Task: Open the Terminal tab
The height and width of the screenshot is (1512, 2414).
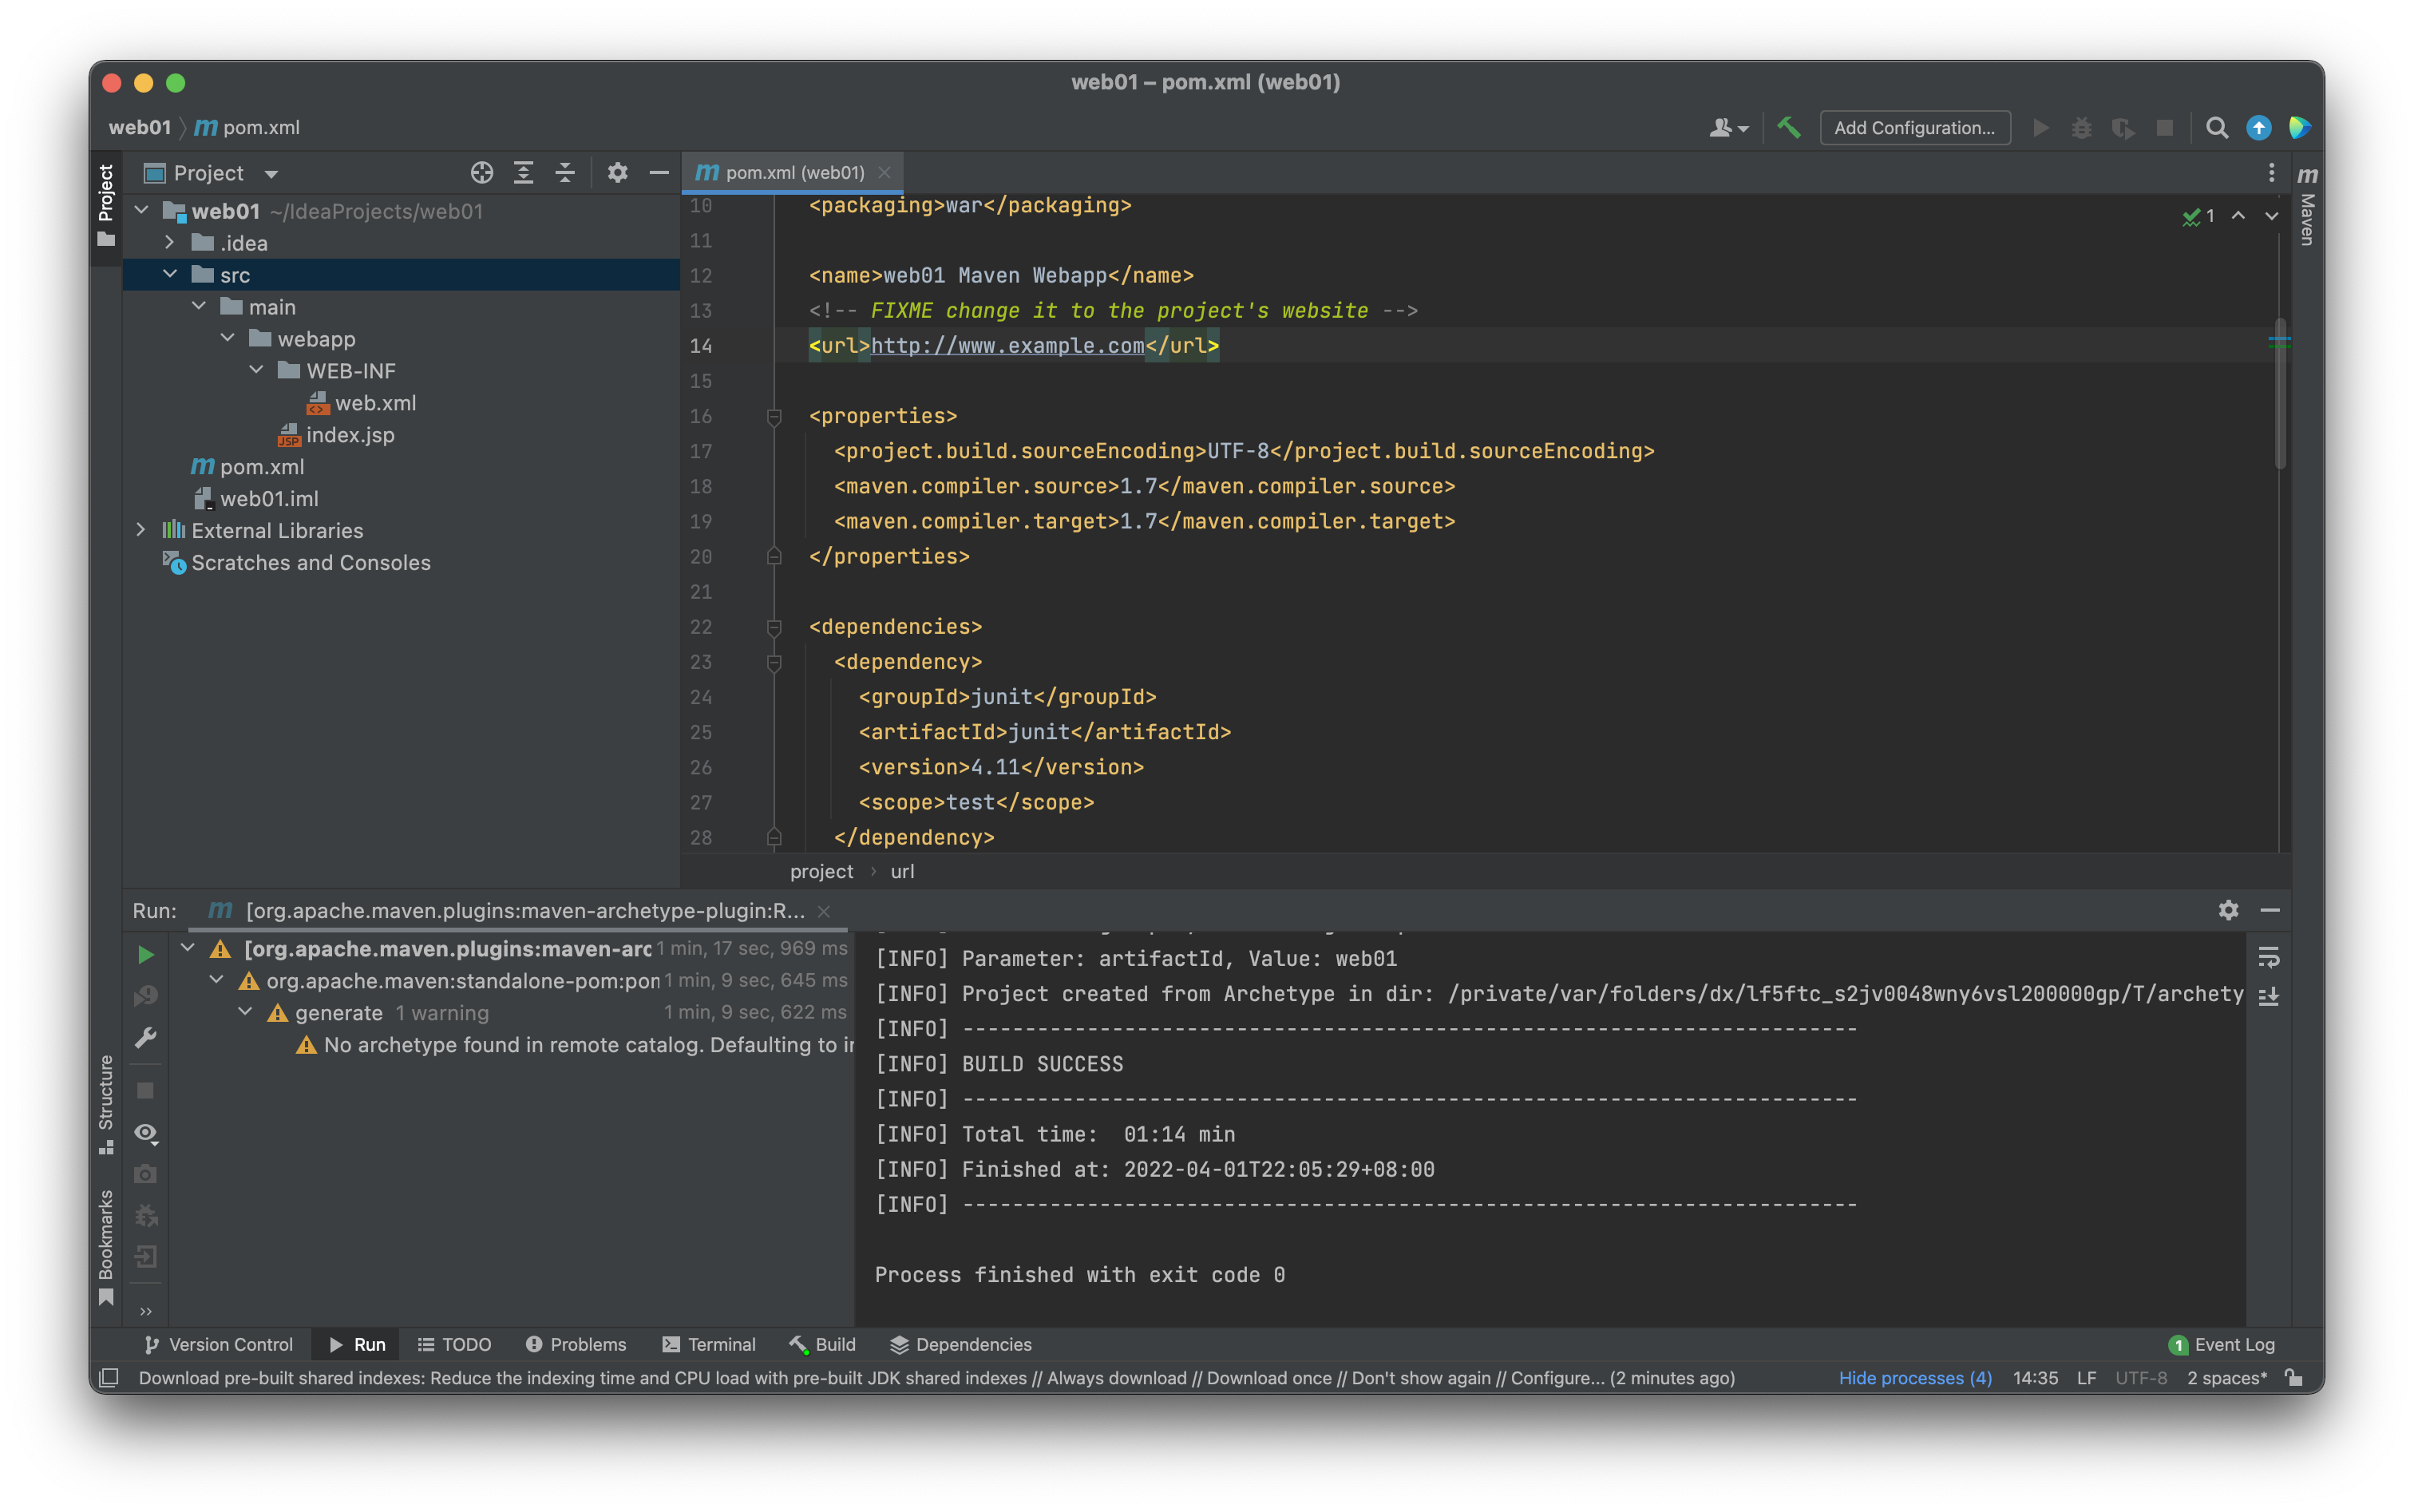Action: point(709,1344)
